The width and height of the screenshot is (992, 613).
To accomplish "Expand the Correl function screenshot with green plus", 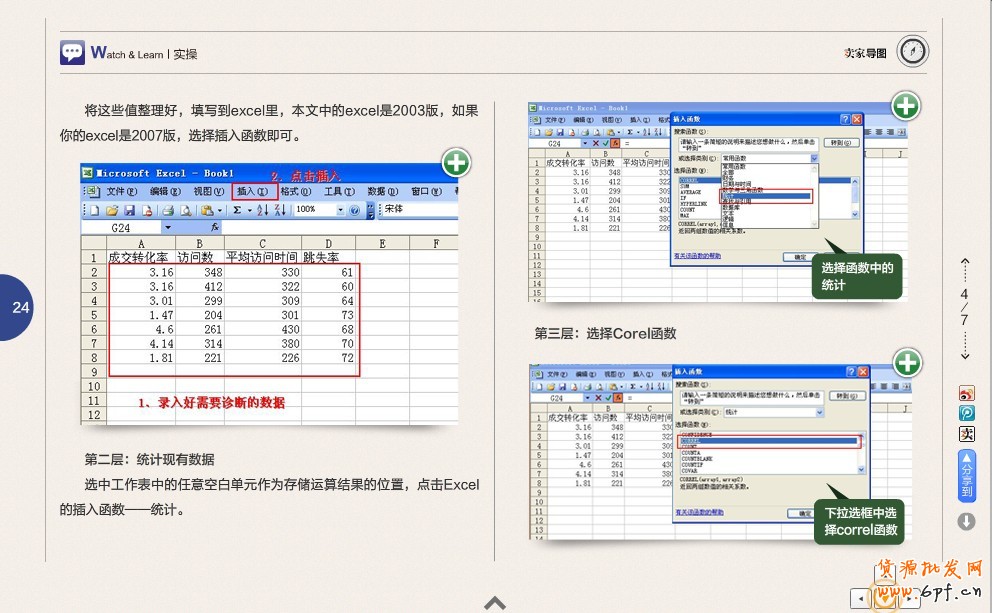I will pos(907,362).
